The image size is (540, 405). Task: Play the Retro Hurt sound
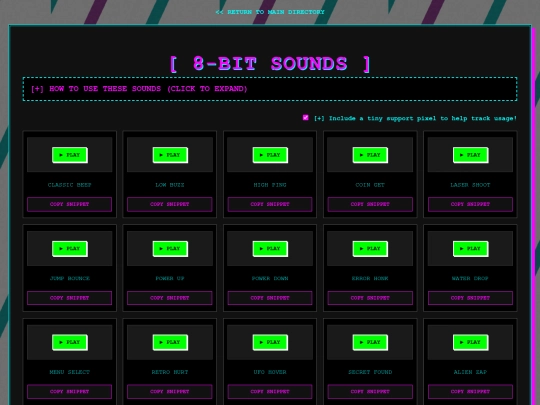[x=170, y=342]
